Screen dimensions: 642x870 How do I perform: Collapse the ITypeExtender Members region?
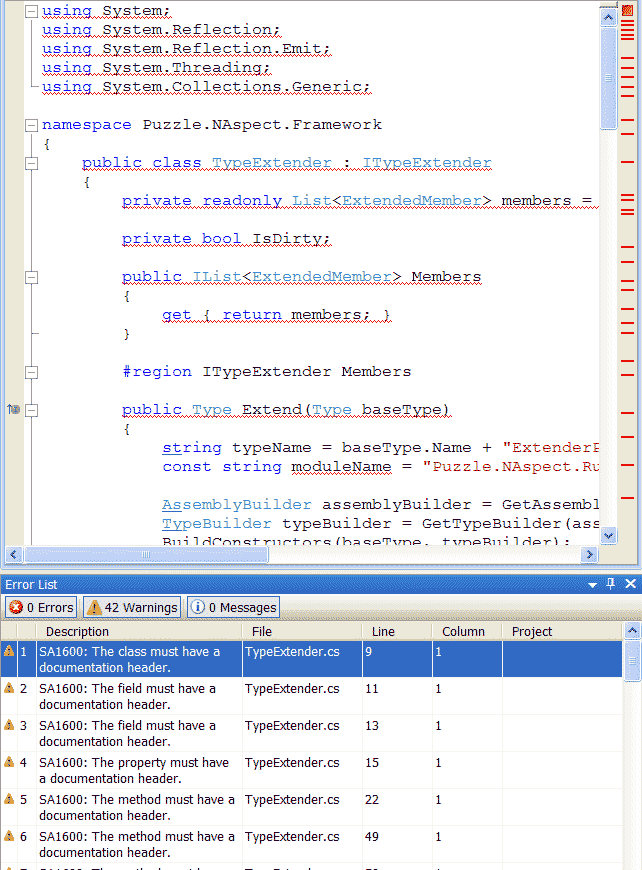pos(32,372)
